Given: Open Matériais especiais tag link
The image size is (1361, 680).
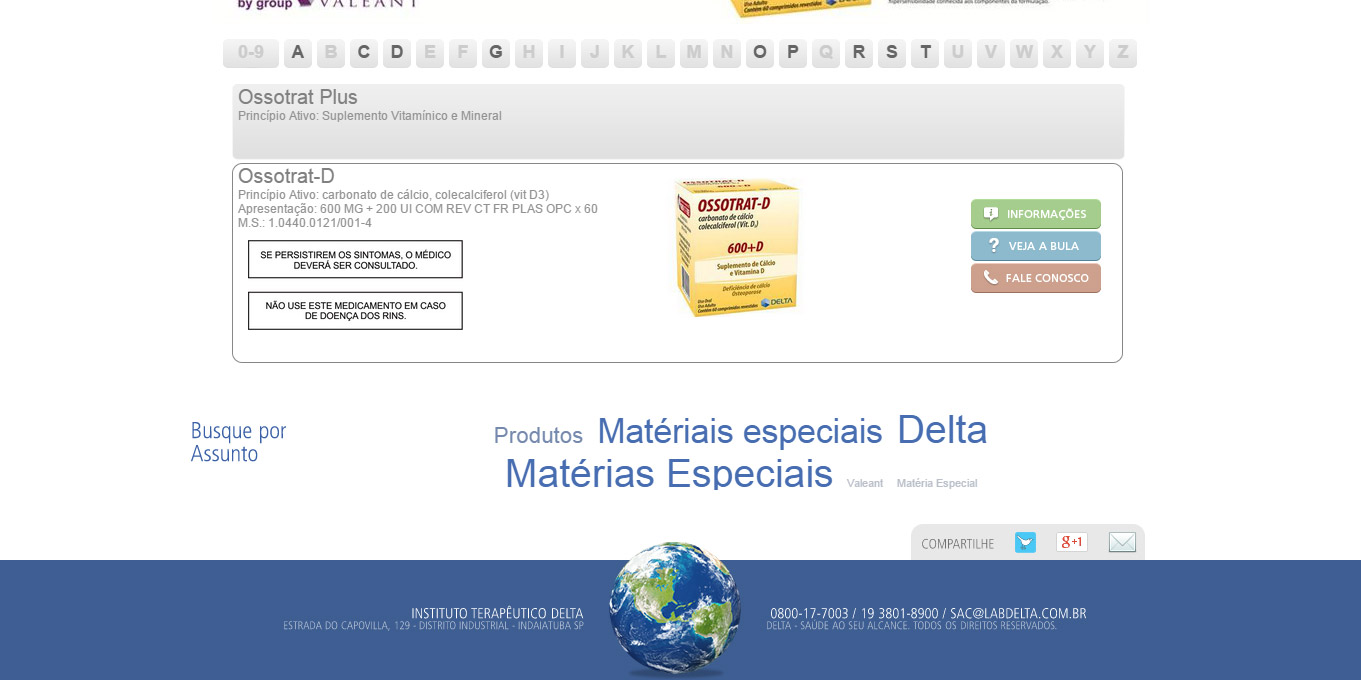Looking at the screenshot, I should click(x=740, y=432).
